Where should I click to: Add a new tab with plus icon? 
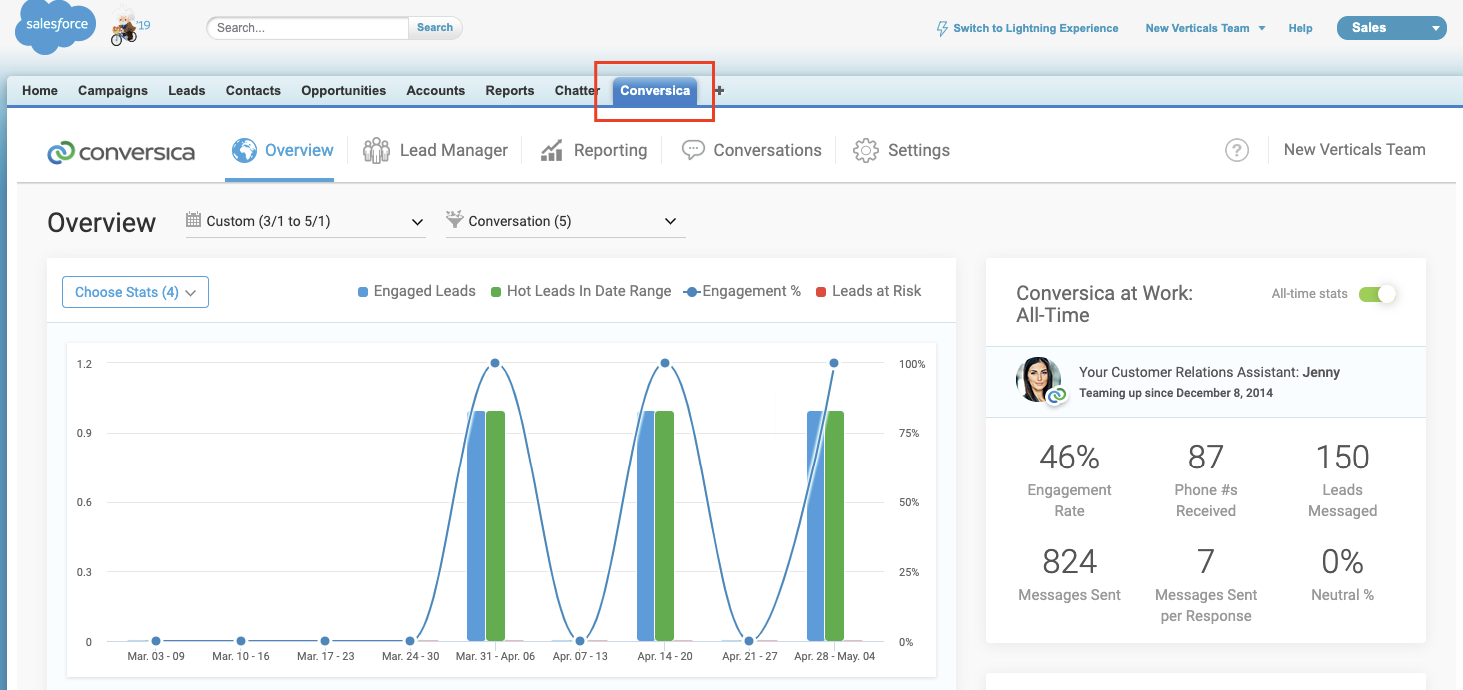coord(719,90)
